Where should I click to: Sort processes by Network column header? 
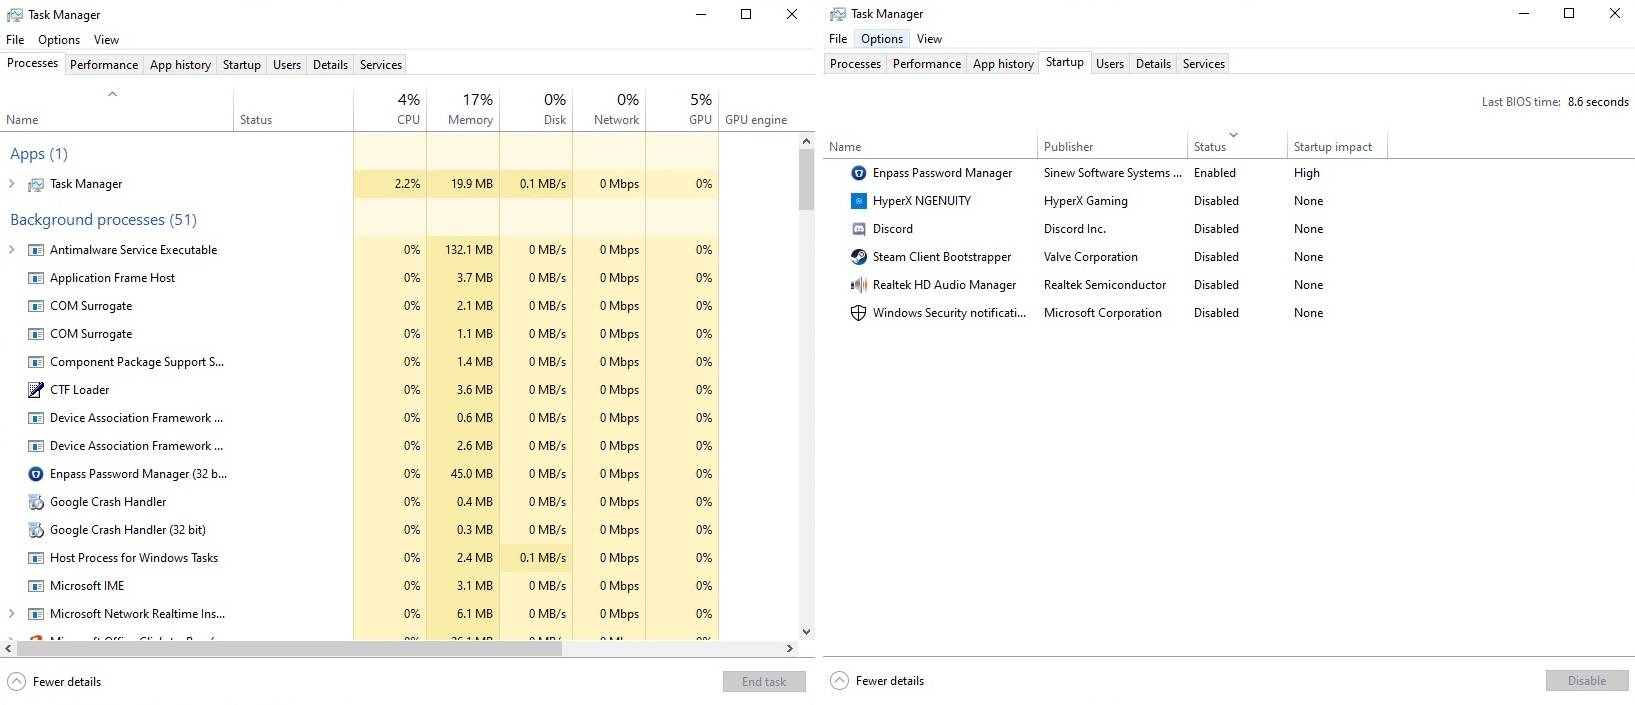[609, 110]
